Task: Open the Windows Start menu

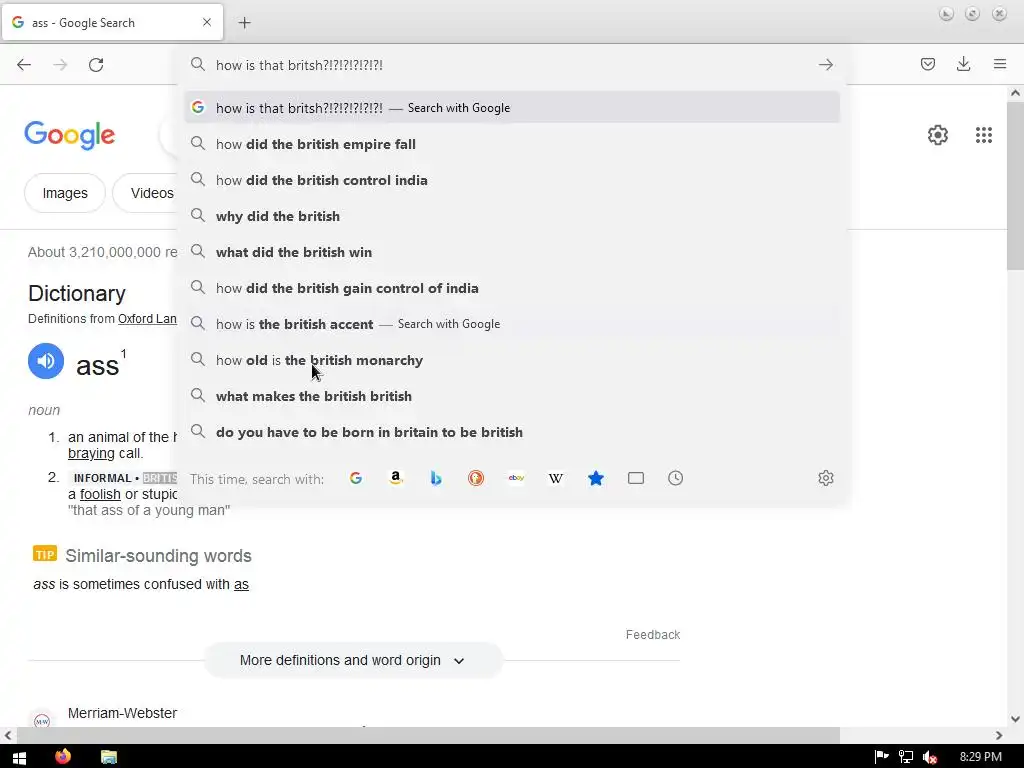Action: (19, 757)
